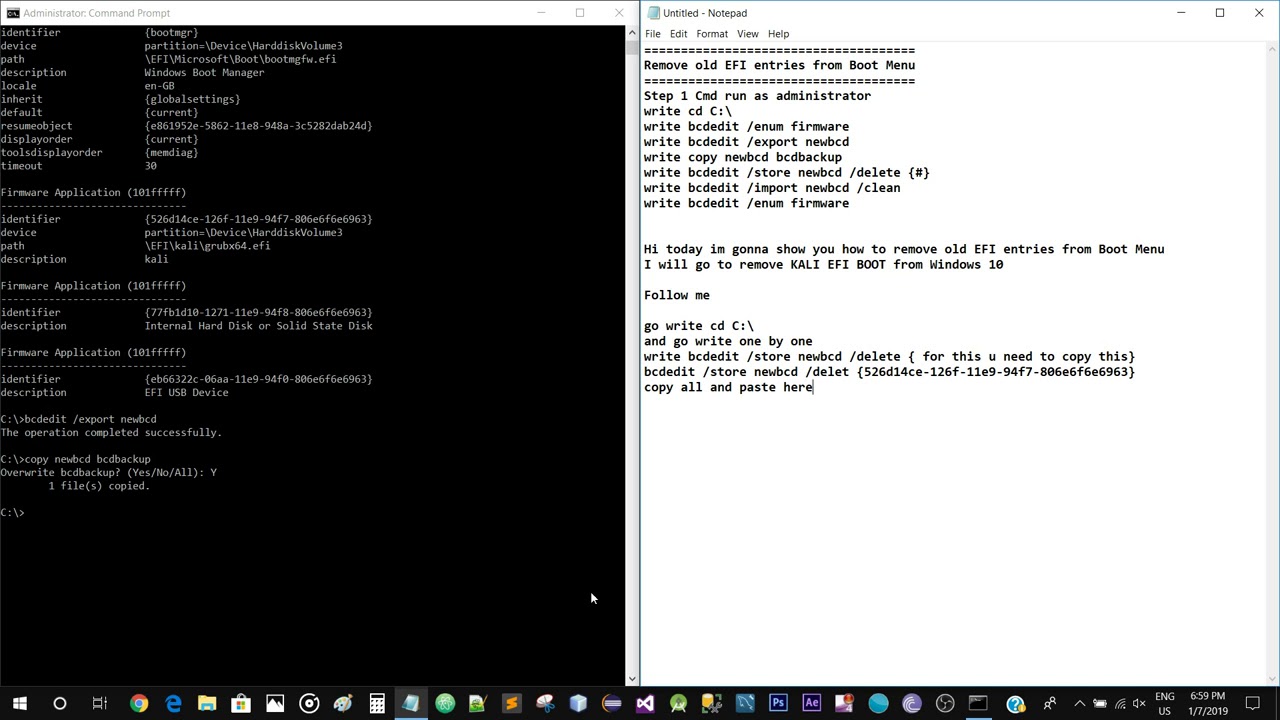Viewport: 1280px width, 720px height.
Task: Show hidden system tray icons
Action: (x=1079, y=704)
